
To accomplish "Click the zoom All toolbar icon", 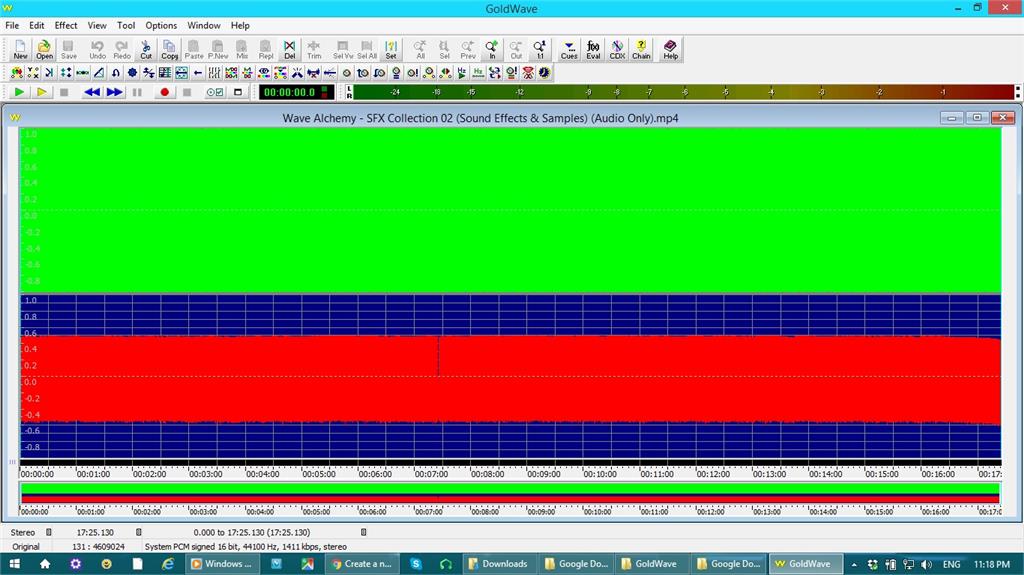I will pyautogui.click(x=420, y=50).
